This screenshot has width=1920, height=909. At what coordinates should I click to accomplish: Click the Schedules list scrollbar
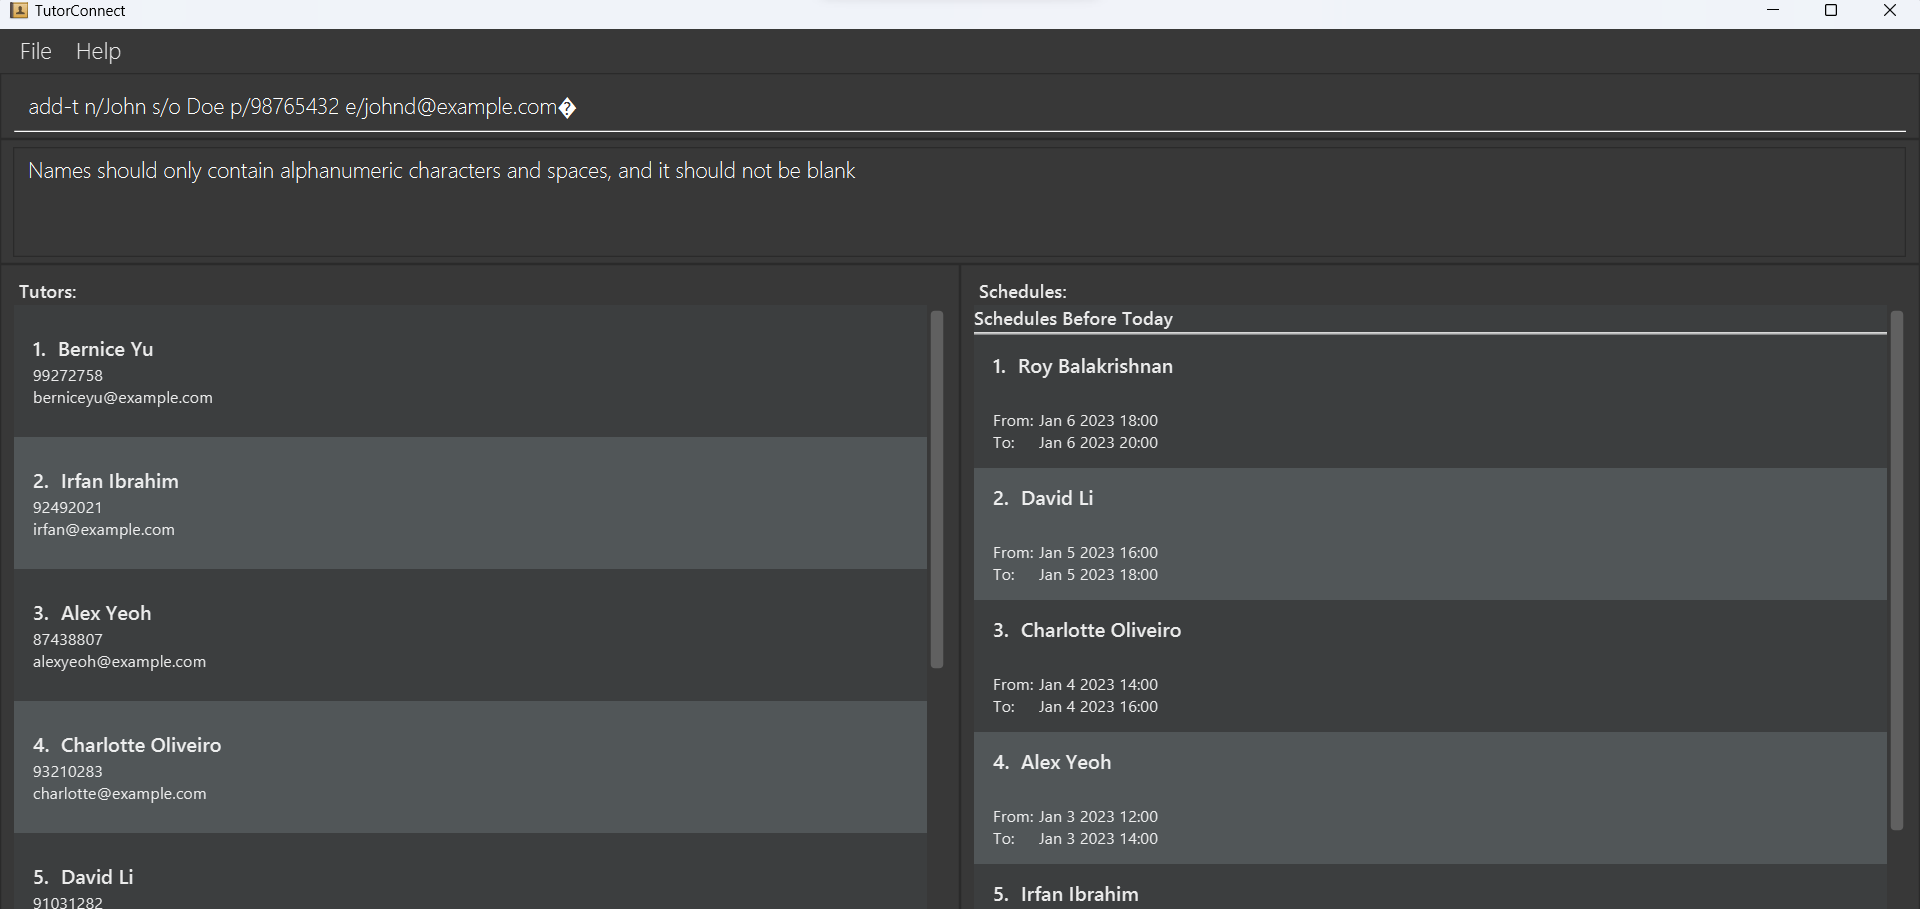click(1896, 570)
